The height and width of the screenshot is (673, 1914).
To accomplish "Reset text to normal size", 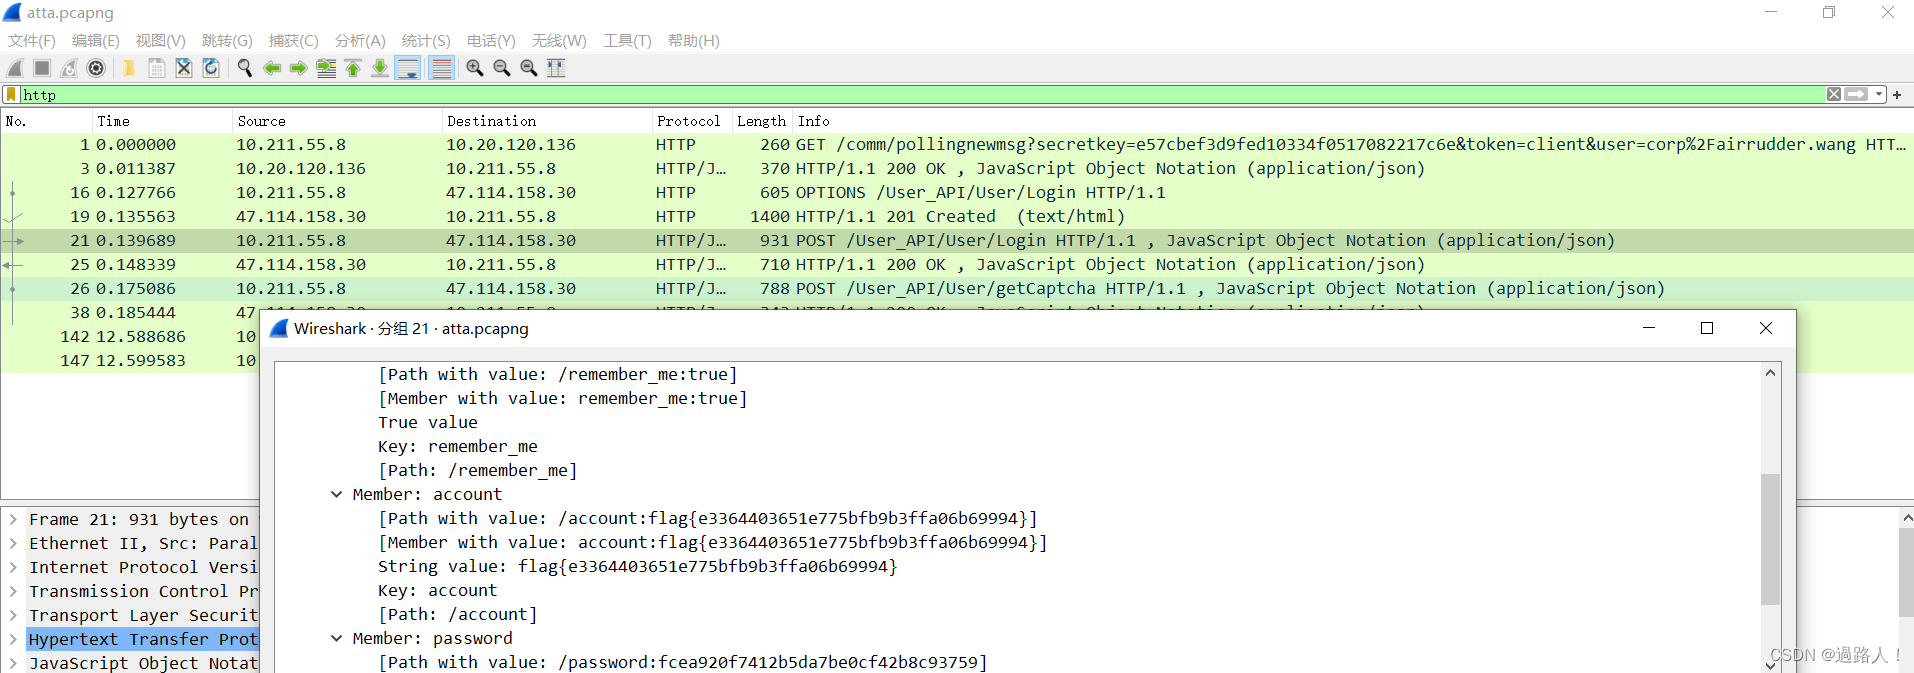I will [x=529, y=68].
